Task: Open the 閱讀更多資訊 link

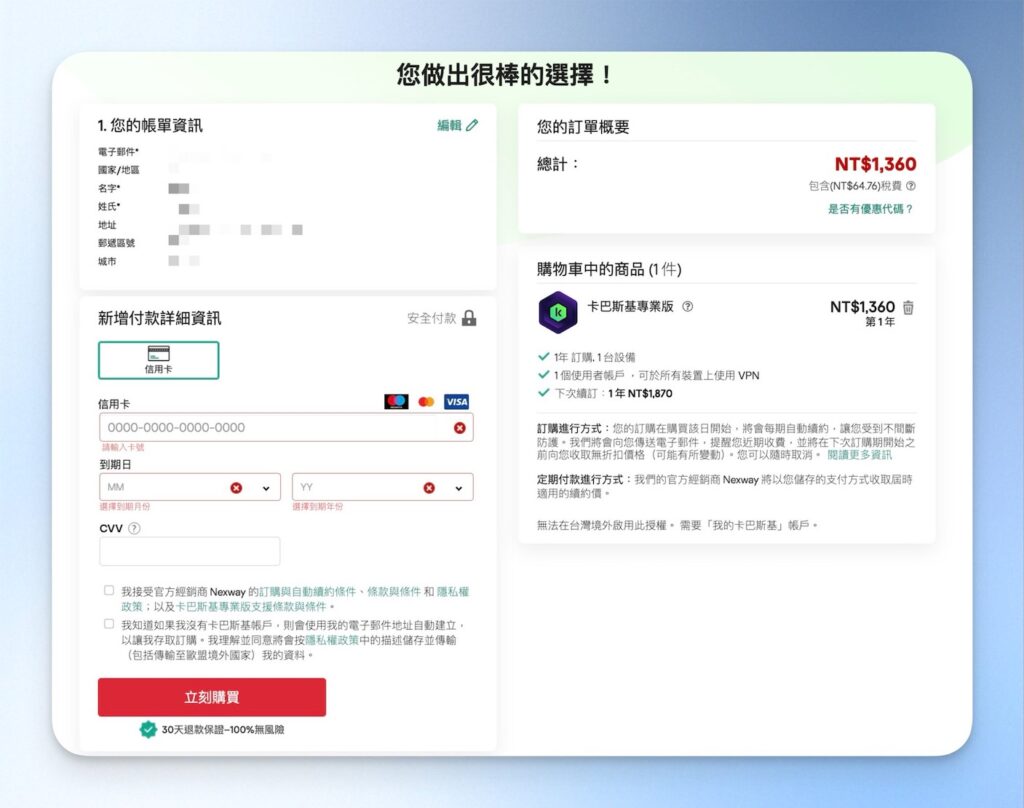Action: (859, 455)
